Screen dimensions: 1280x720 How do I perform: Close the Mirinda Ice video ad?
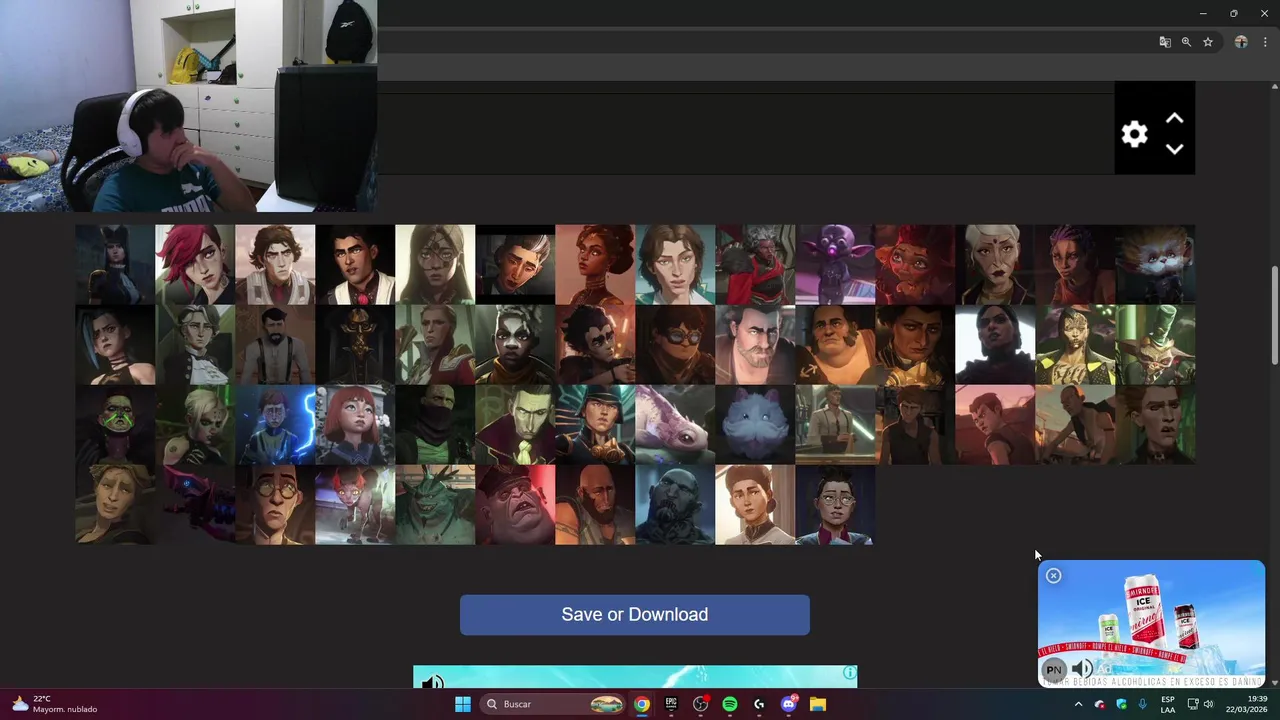[1053, 576]
